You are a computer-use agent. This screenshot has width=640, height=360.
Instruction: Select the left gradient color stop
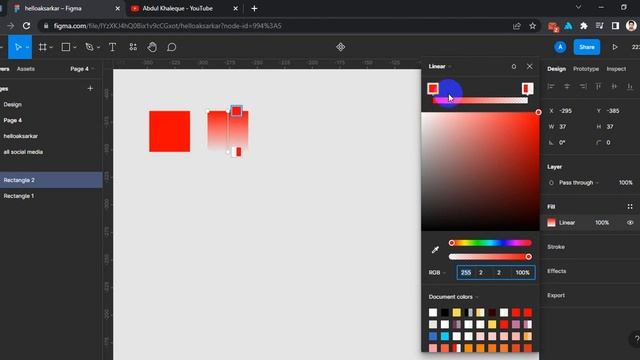click(x=433, y=89)
